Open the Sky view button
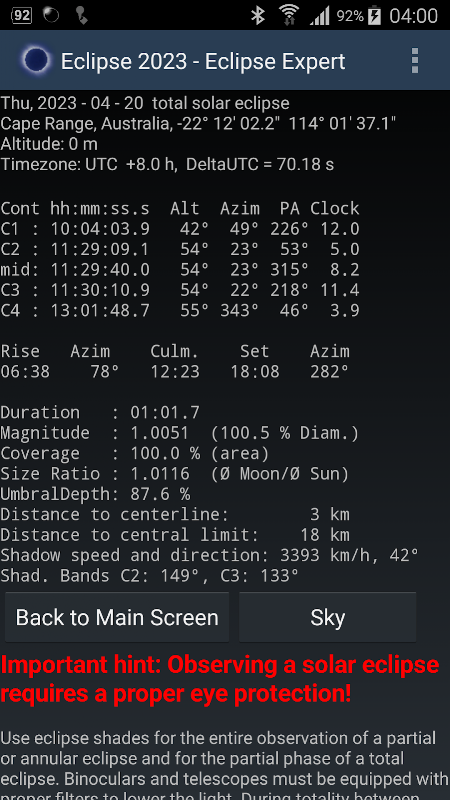Screen dimensions: 450x800 point(328,617)
